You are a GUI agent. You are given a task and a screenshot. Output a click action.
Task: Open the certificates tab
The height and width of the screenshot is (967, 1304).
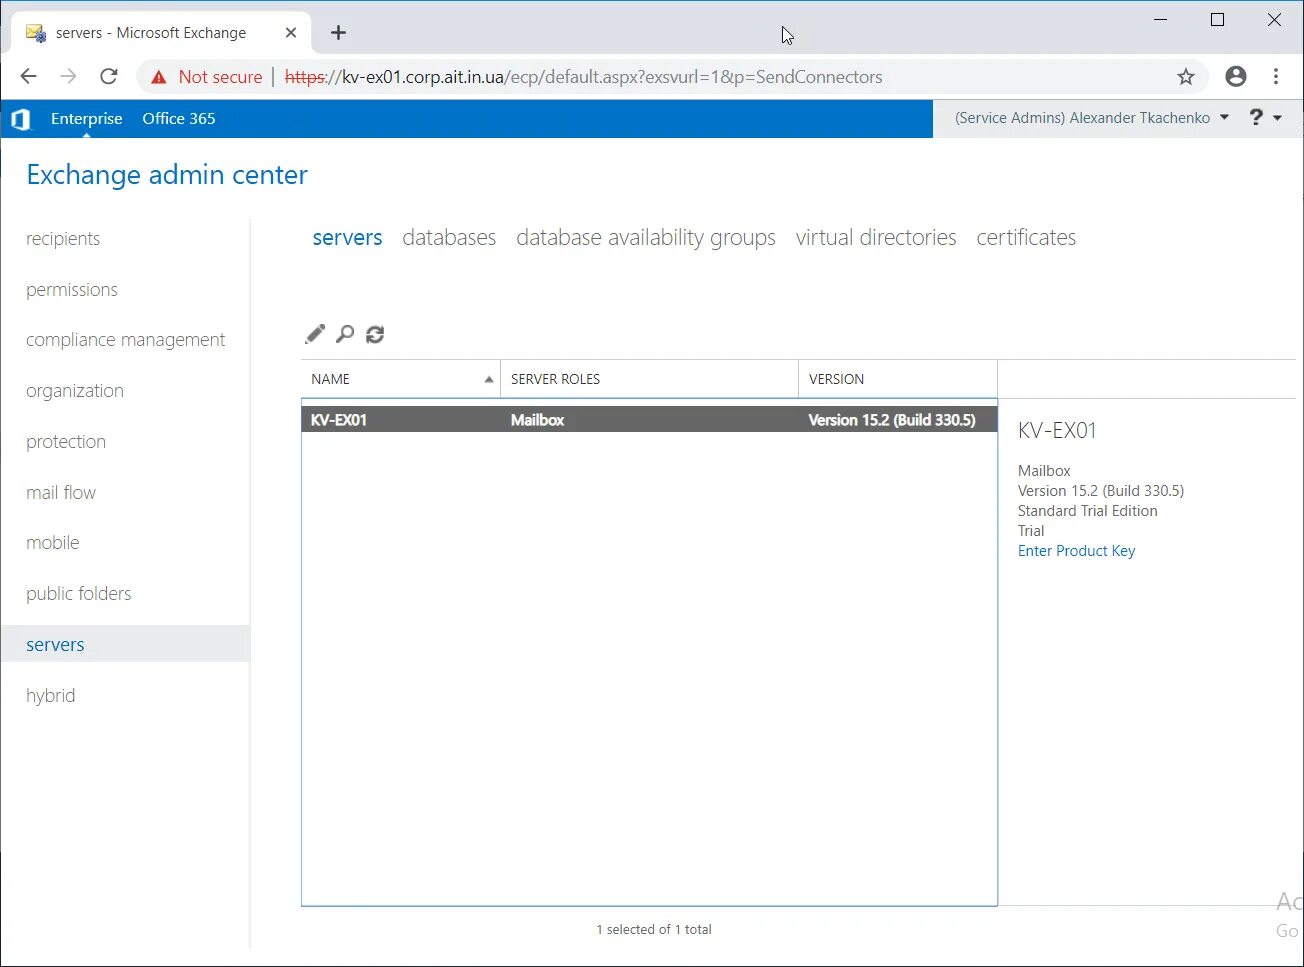click(x=1026, y=238)
